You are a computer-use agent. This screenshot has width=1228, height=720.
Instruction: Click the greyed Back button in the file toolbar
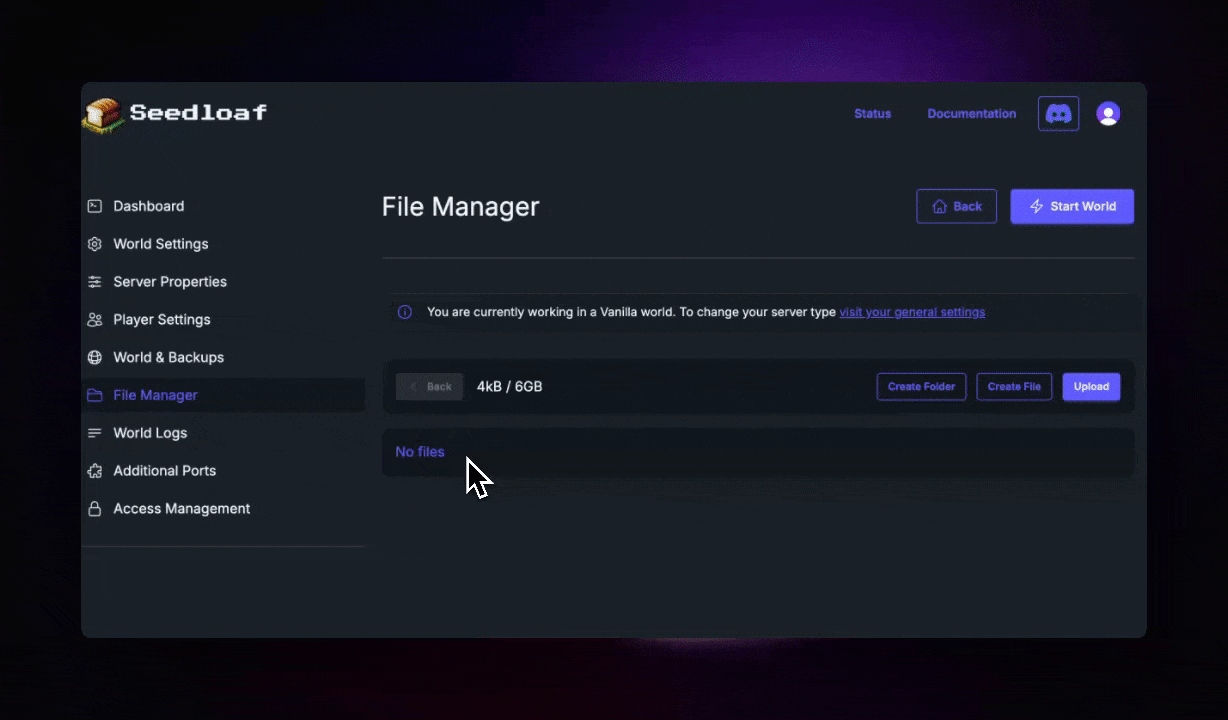[429, 387]
